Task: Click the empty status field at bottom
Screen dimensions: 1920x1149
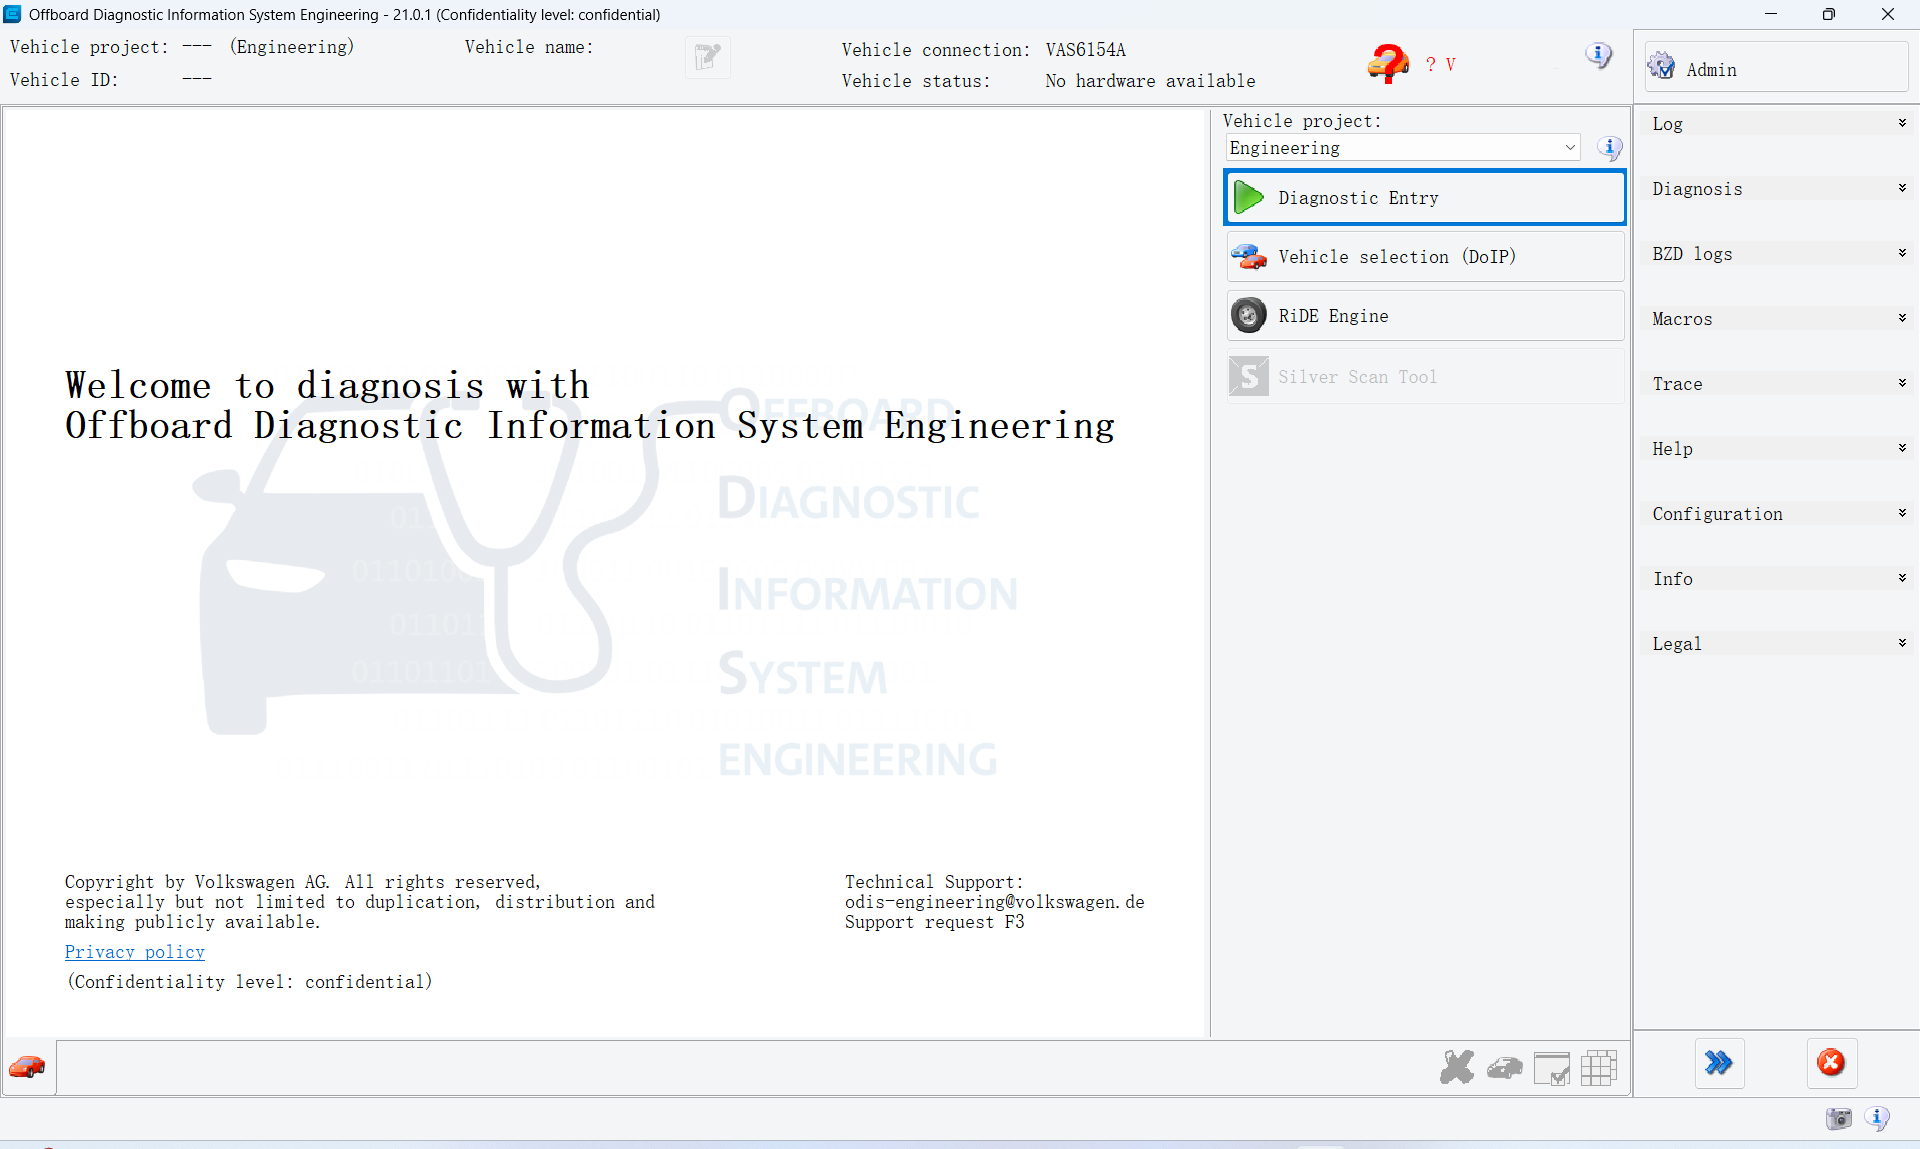Action: pos(745,1068)
